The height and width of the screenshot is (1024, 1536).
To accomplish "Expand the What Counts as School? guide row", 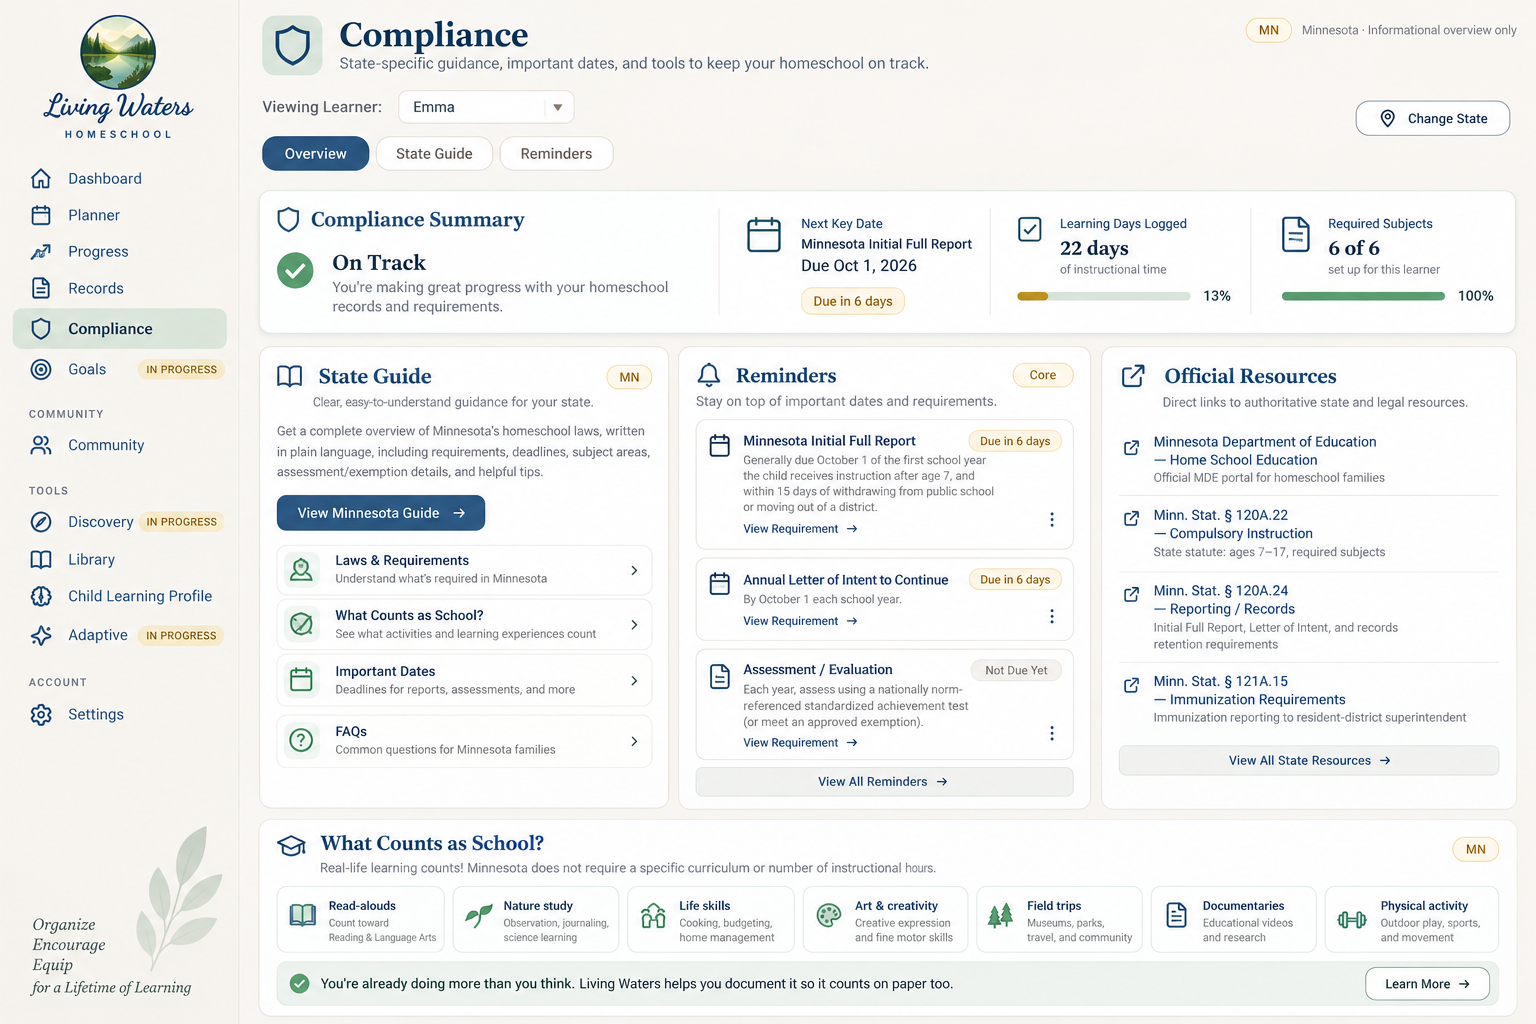I will (464, 625).
